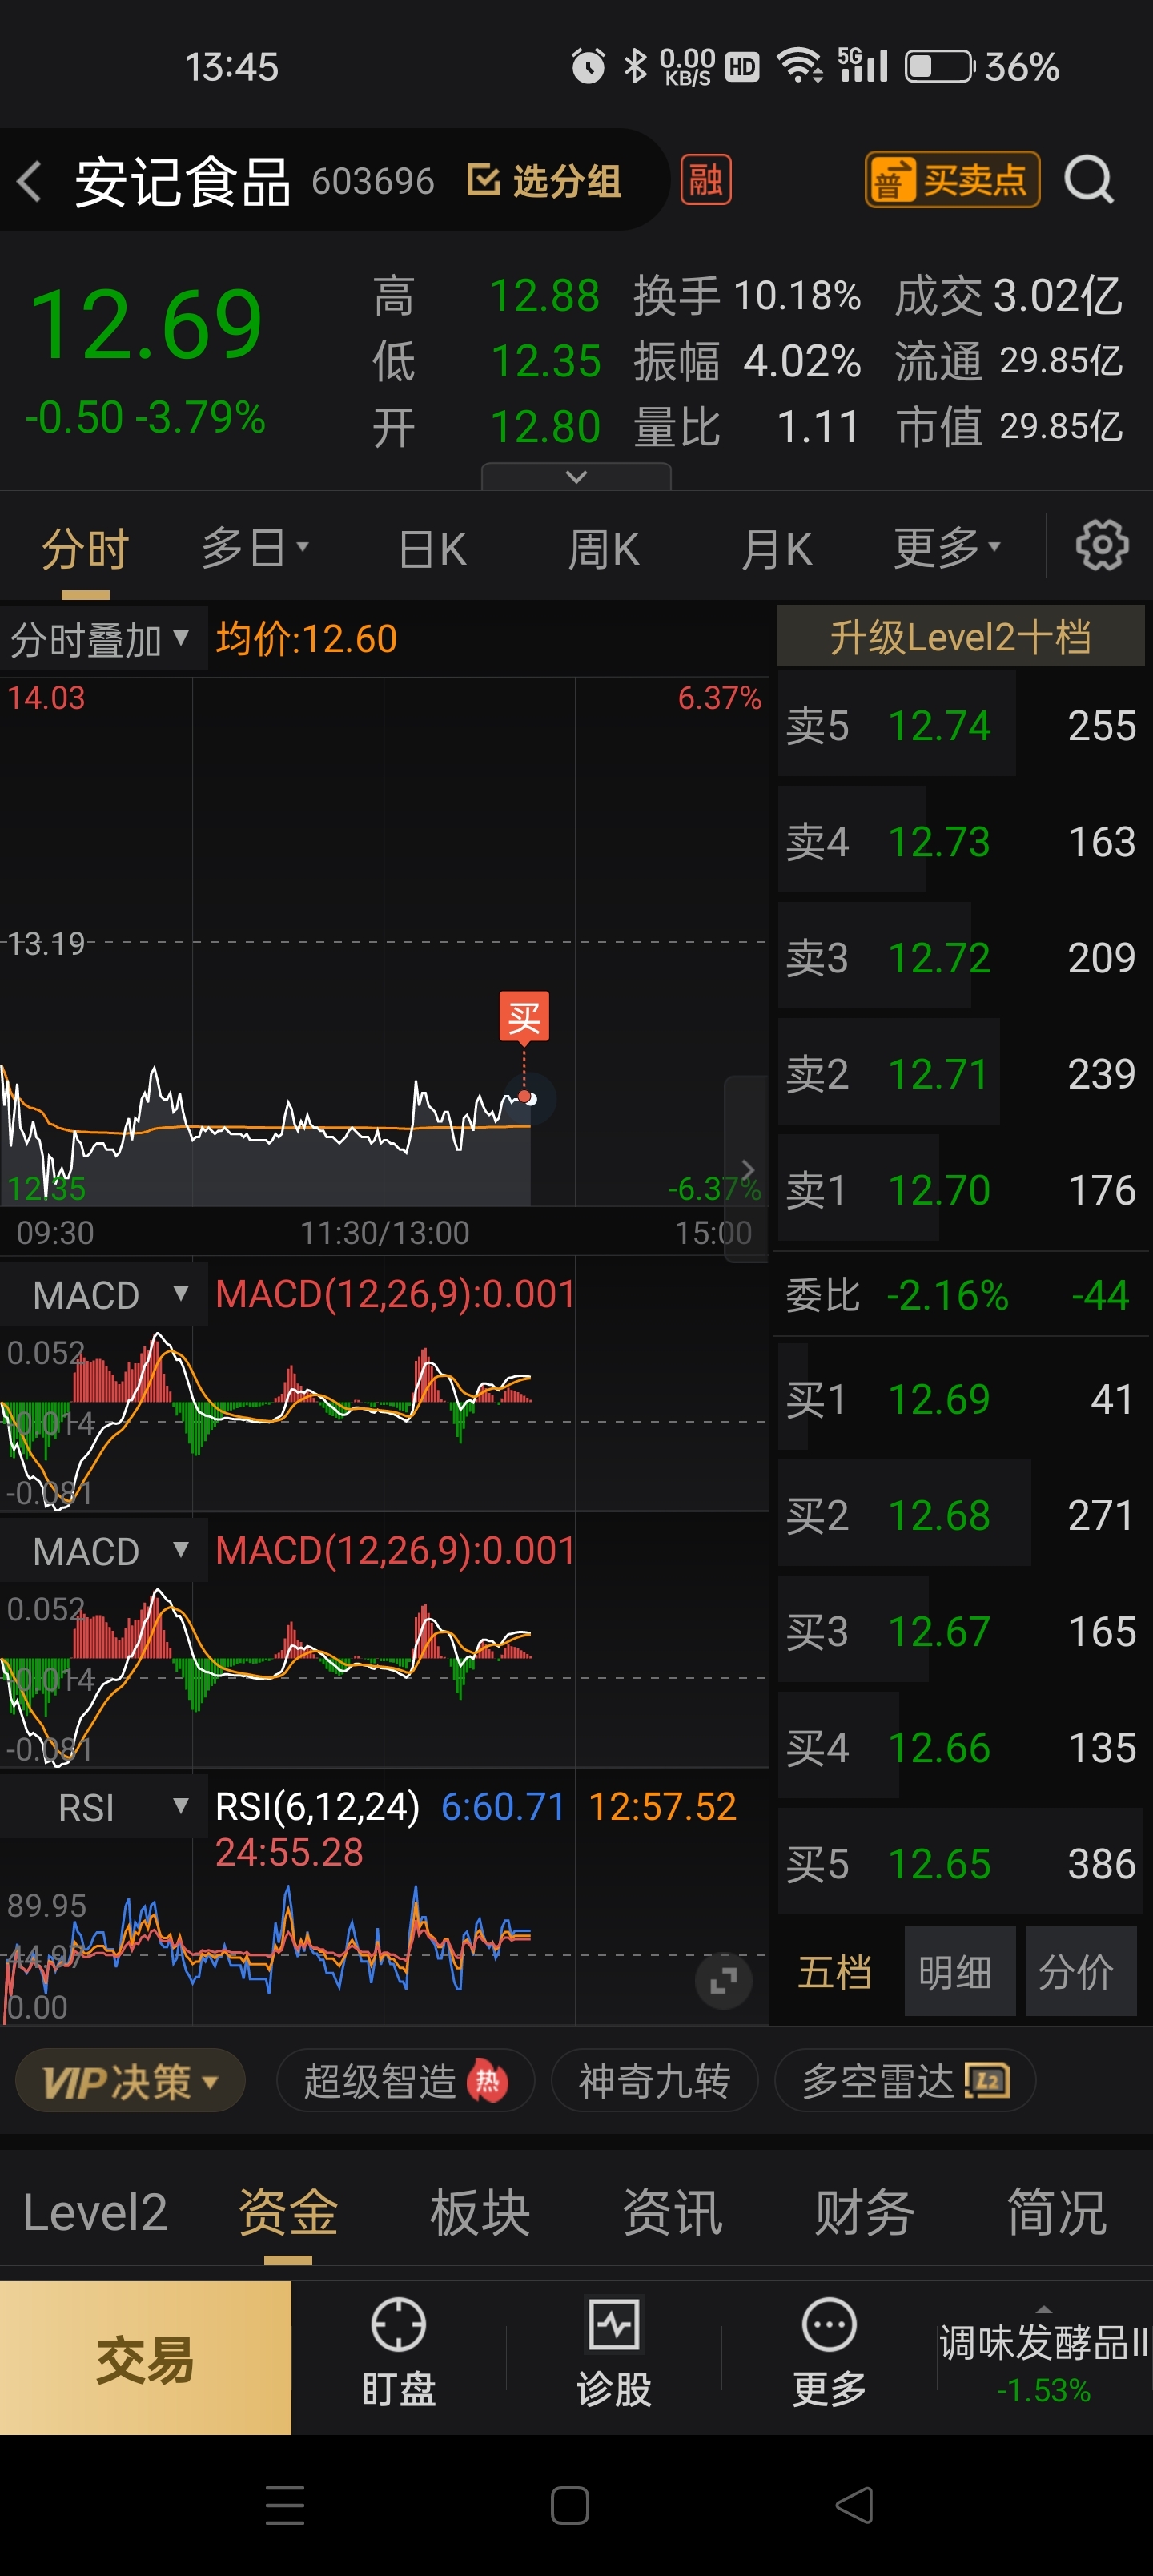
Task: Open the 买卖点 buy-sell points button
Action: [952, 180]
